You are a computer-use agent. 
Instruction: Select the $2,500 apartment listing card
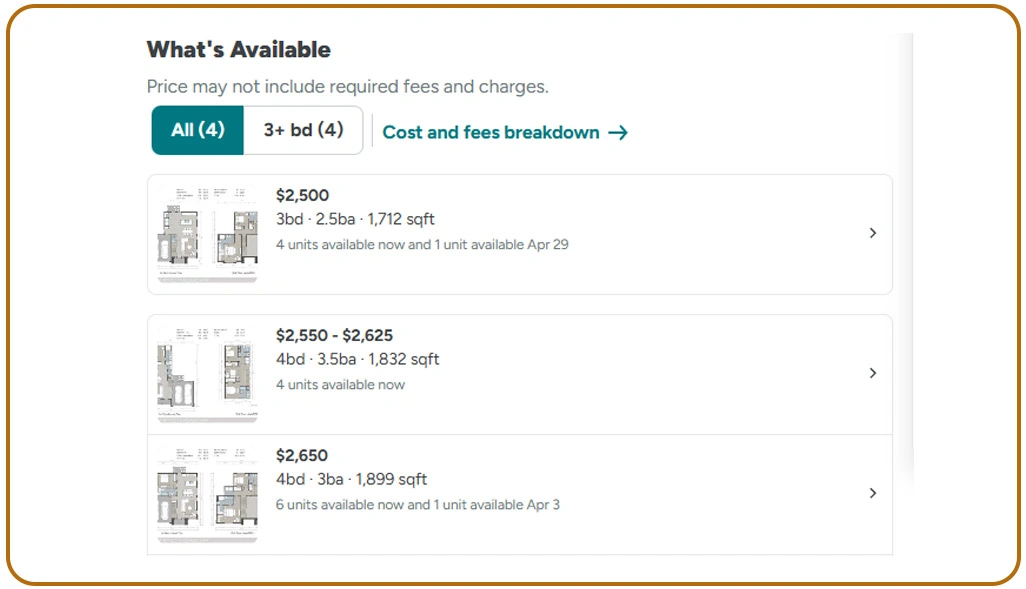point(520,233)
